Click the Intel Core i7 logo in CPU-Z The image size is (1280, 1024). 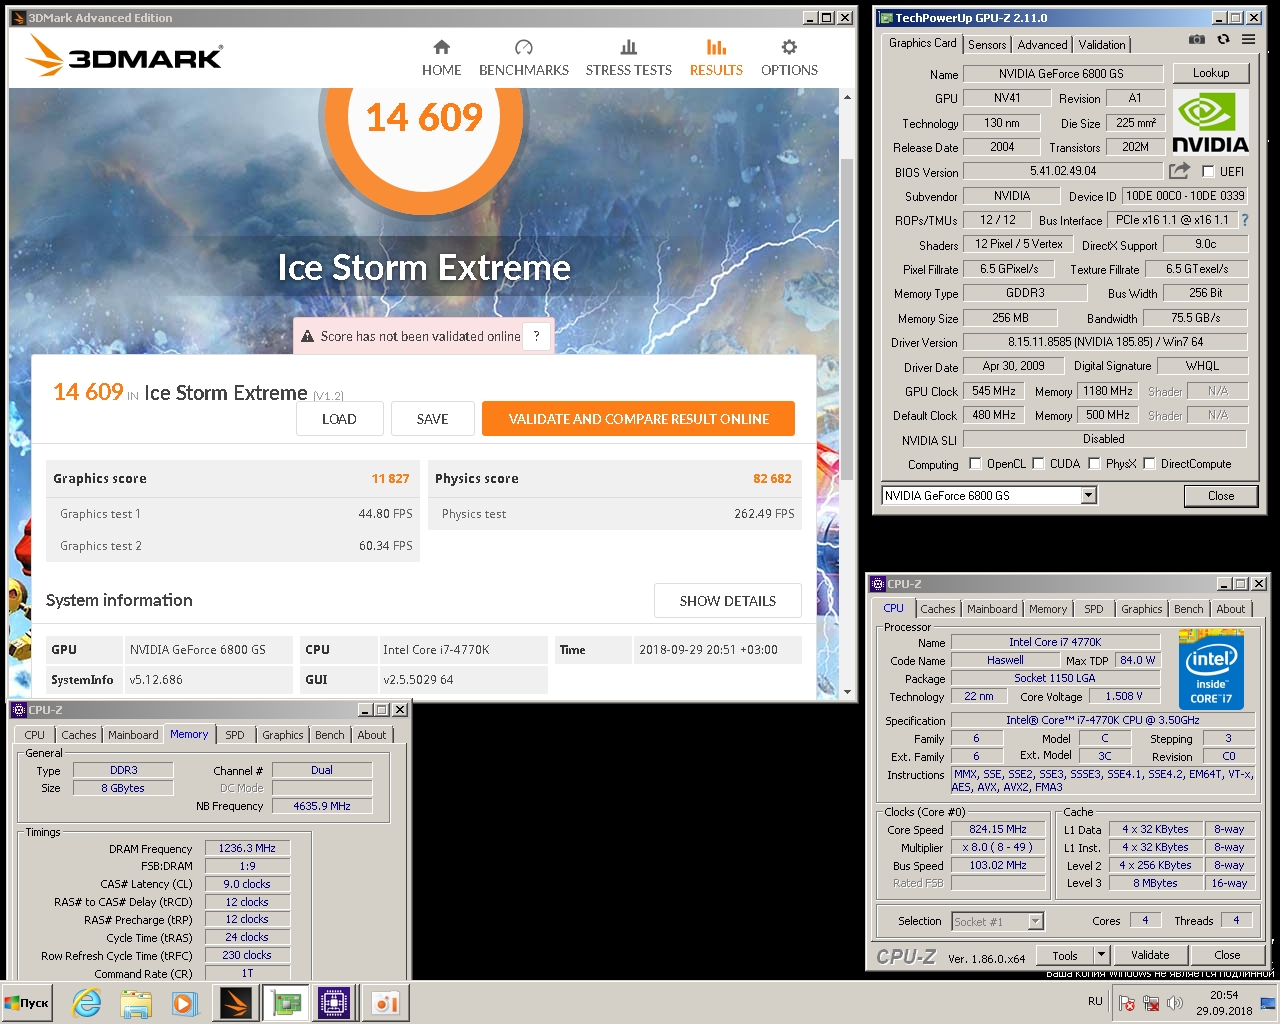(x=1211, y=669)
